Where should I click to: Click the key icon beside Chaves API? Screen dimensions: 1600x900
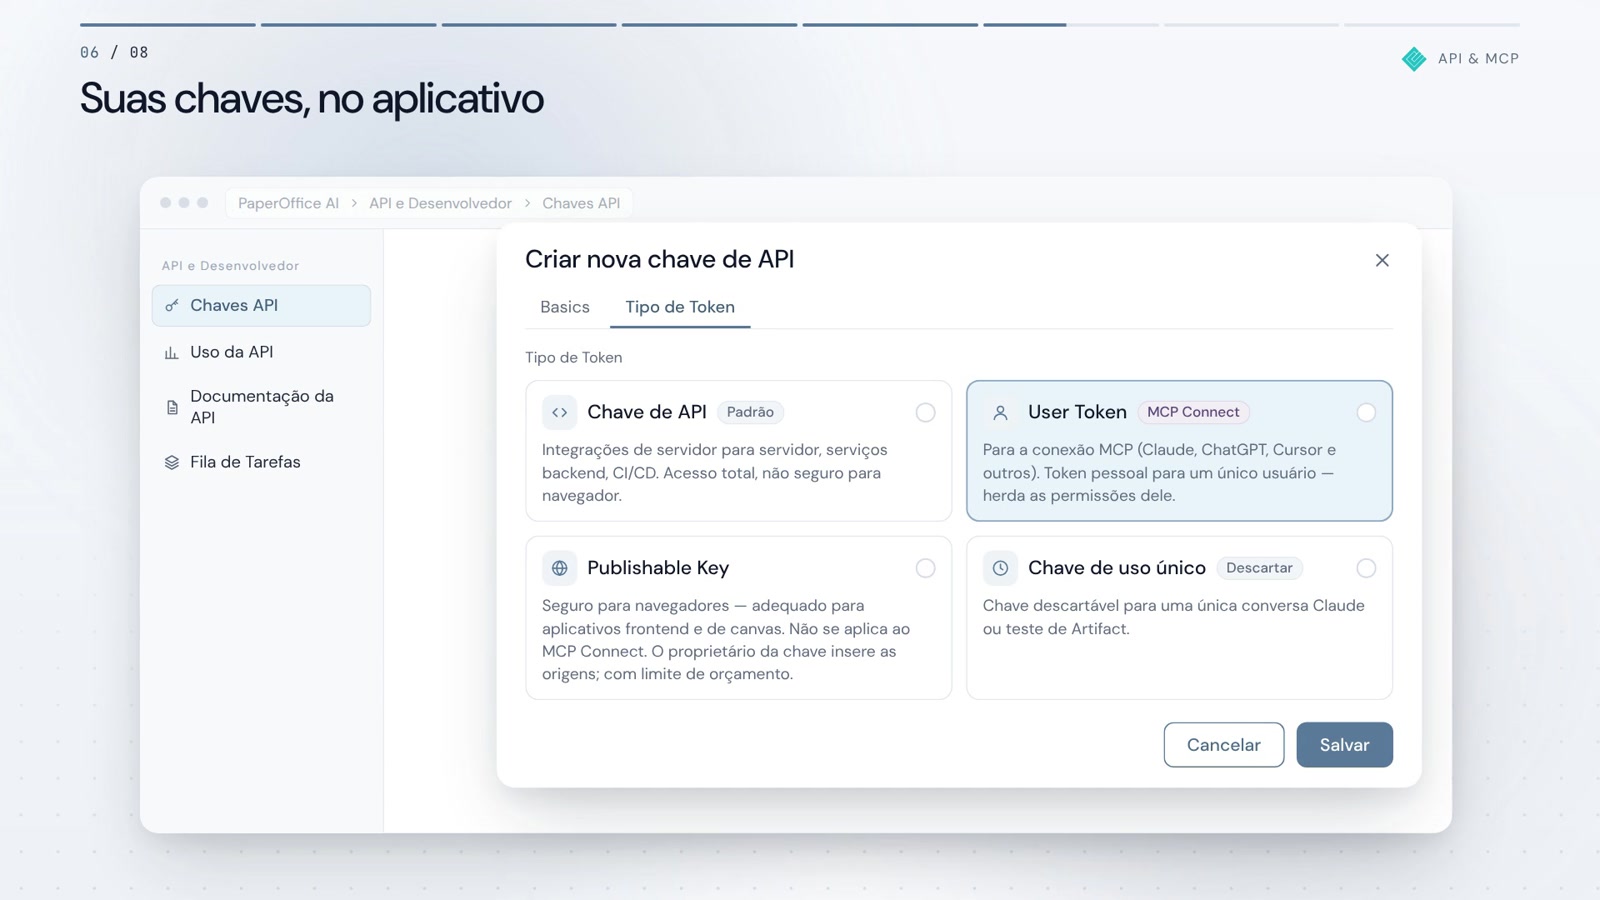pos(172,306)
